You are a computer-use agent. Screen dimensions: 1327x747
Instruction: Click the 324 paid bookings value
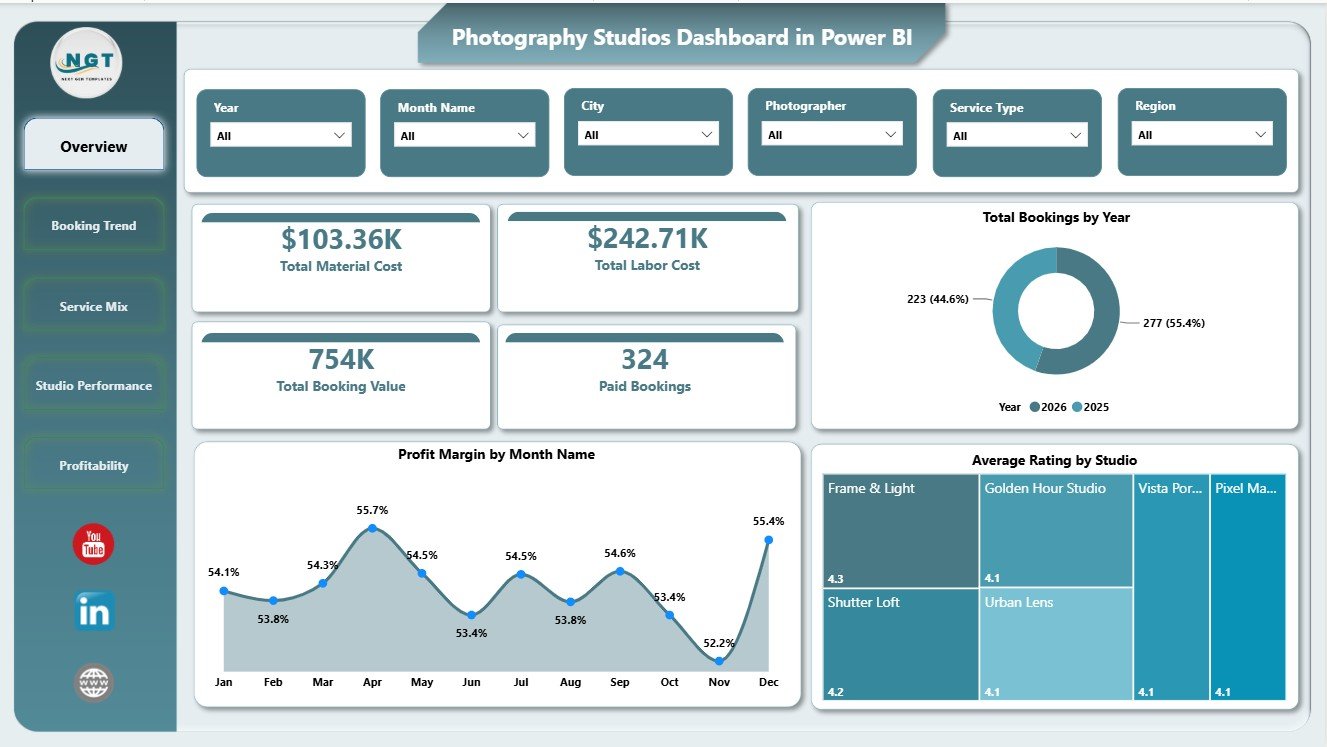tap(645, 359)
